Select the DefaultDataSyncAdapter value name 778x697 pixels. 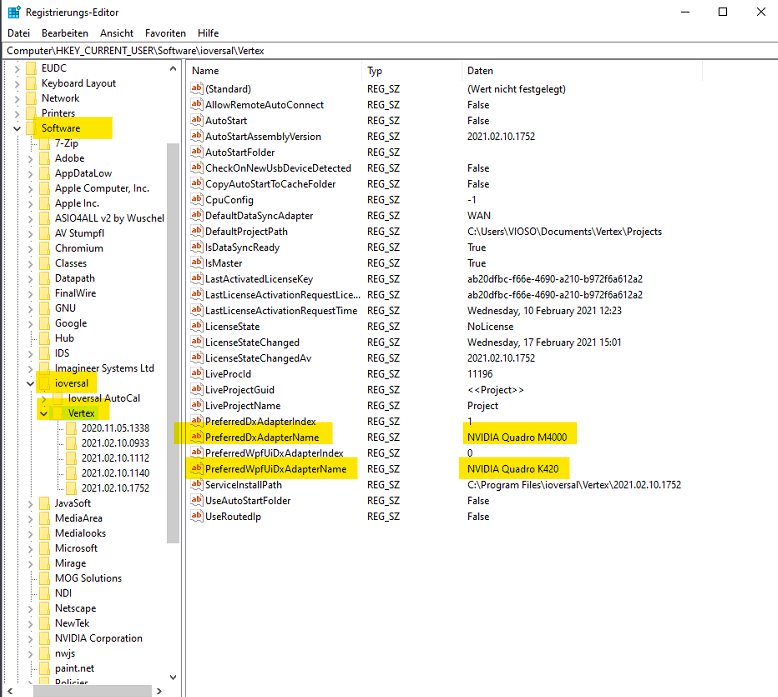[259, 216]
